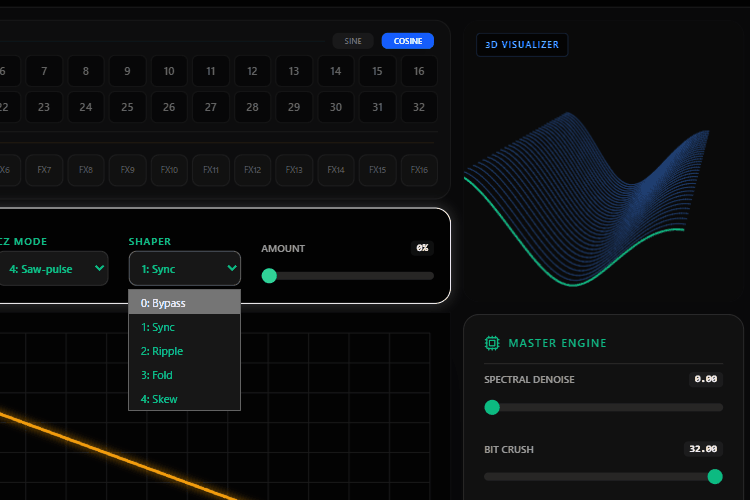Toggle harmonic button 25

click(x=127, y=107)
